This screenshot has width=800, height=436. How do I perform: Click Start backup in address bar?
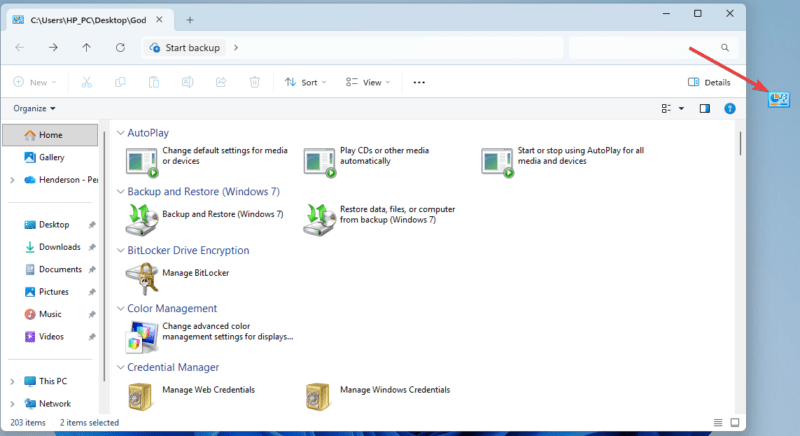(185, 47)
